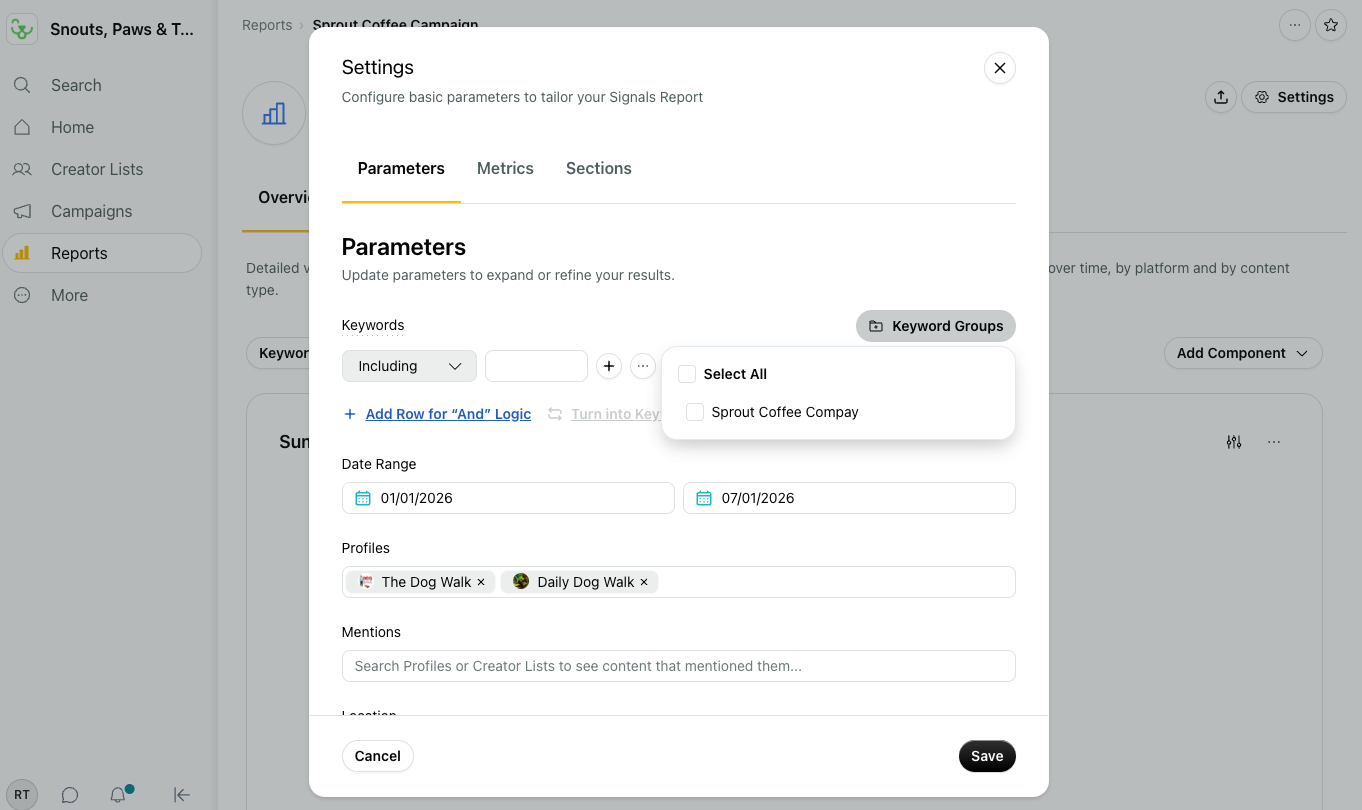
Task: Click the Save button
Action: (x=987, y=756)
